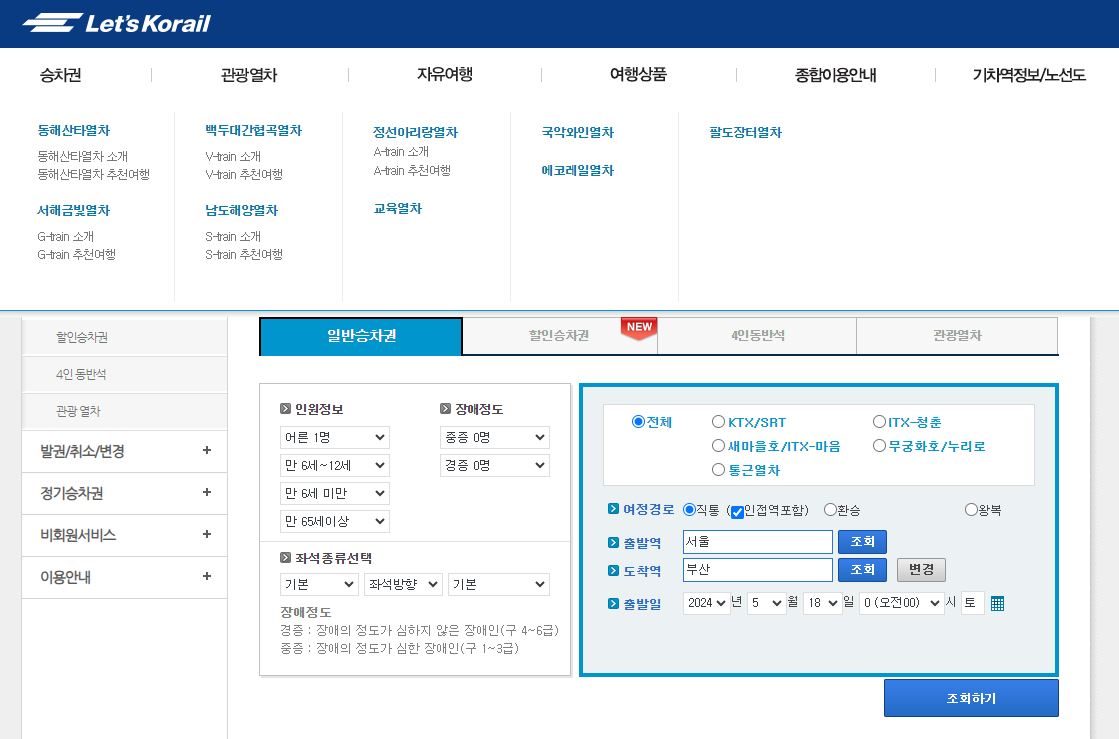The image size is (1119, 739).
Task: Select the ITX-청춘 radio button
Action: (879, 422)
